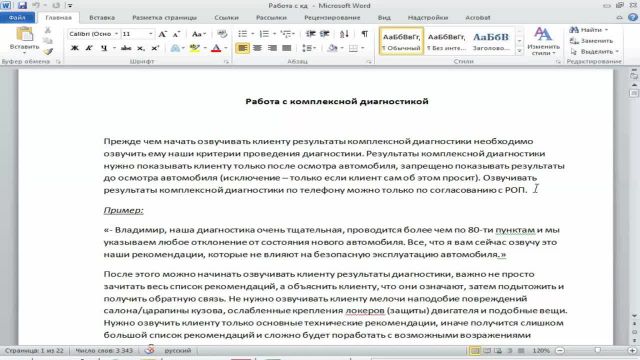Expand the styles gallery More arrow

click(x=519, y=52)
